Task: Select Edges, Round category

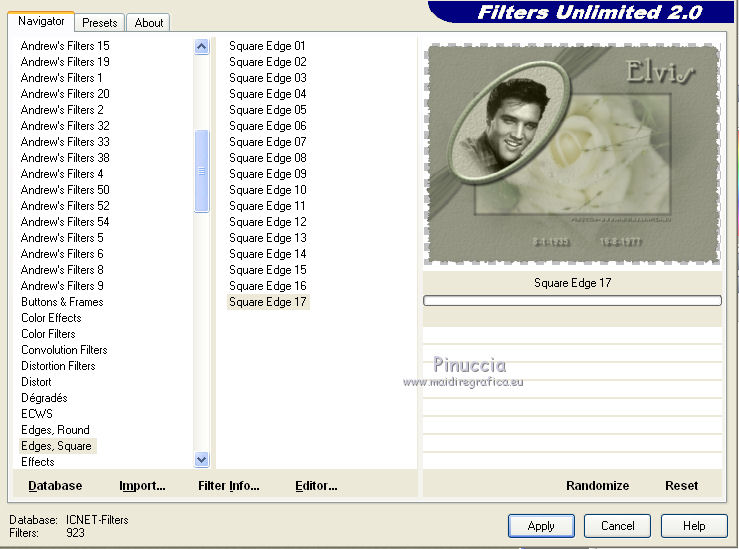Action: (x=55, y=430)
